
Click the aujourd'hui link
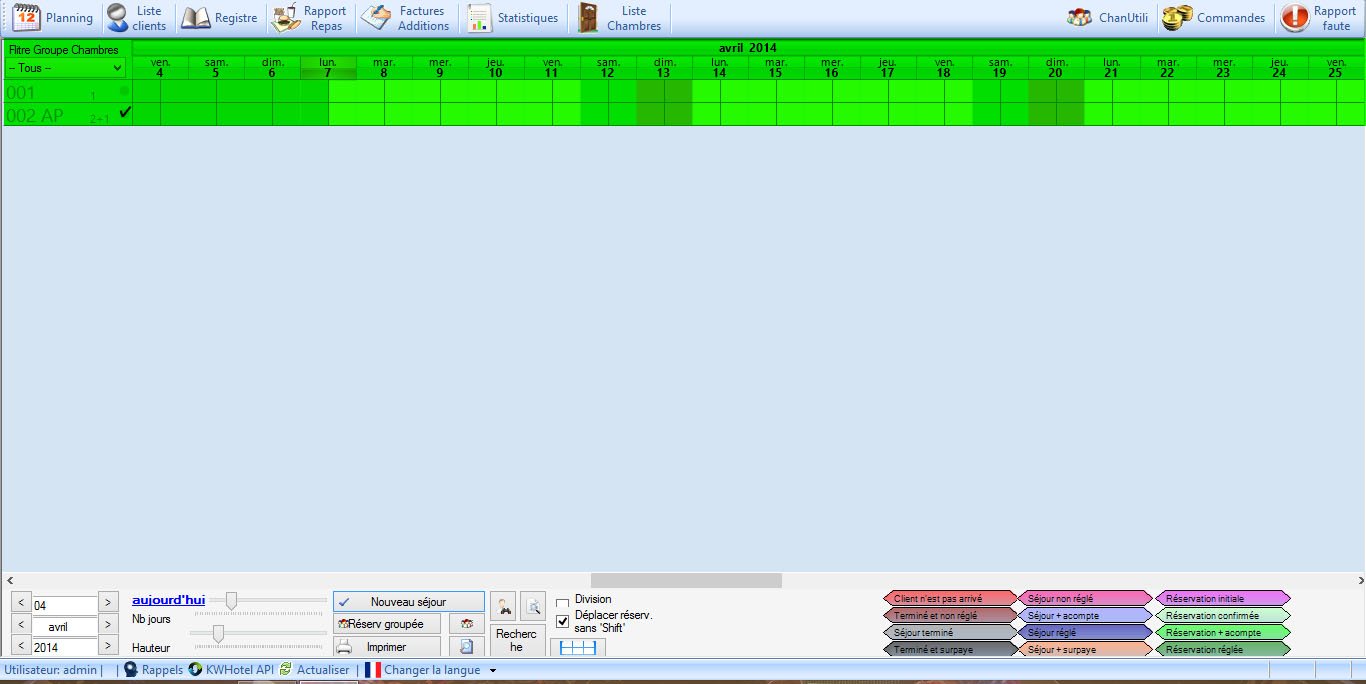(x=168, y=600)
